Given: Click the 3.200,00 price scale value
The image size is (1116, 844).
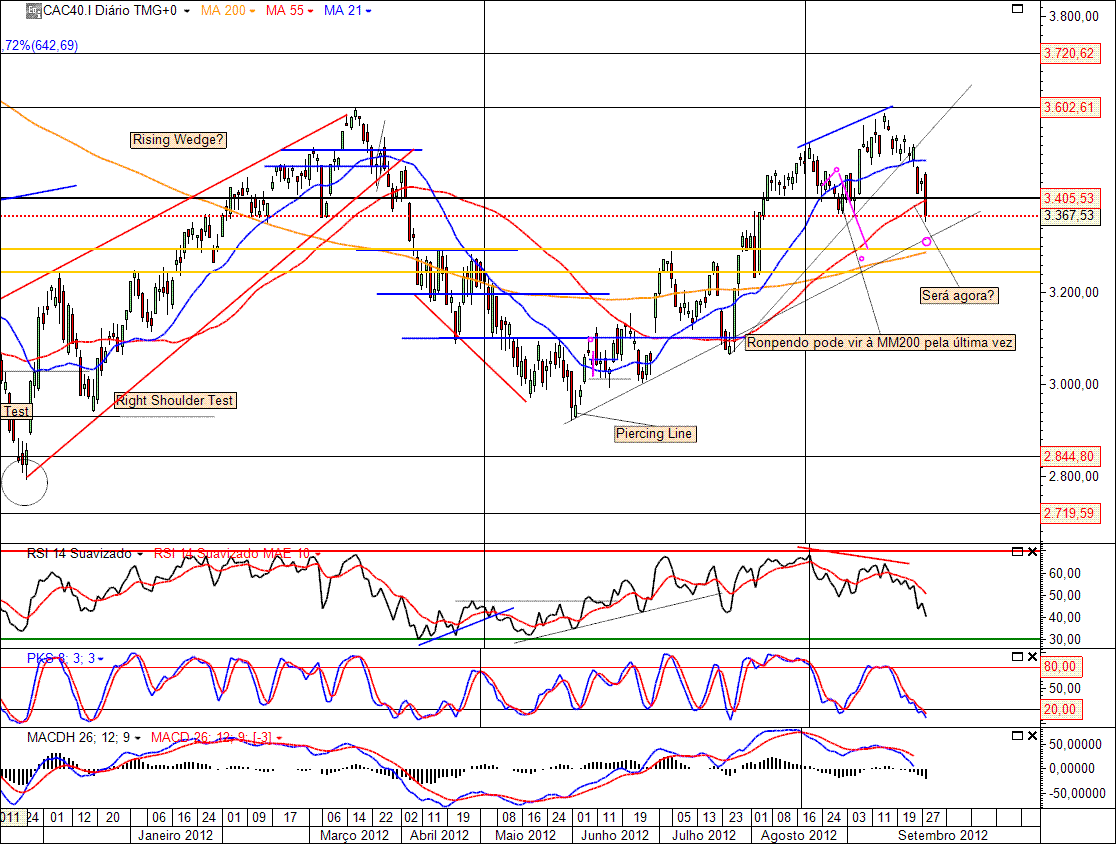Looking at the screenshot, I should 1073,292.
